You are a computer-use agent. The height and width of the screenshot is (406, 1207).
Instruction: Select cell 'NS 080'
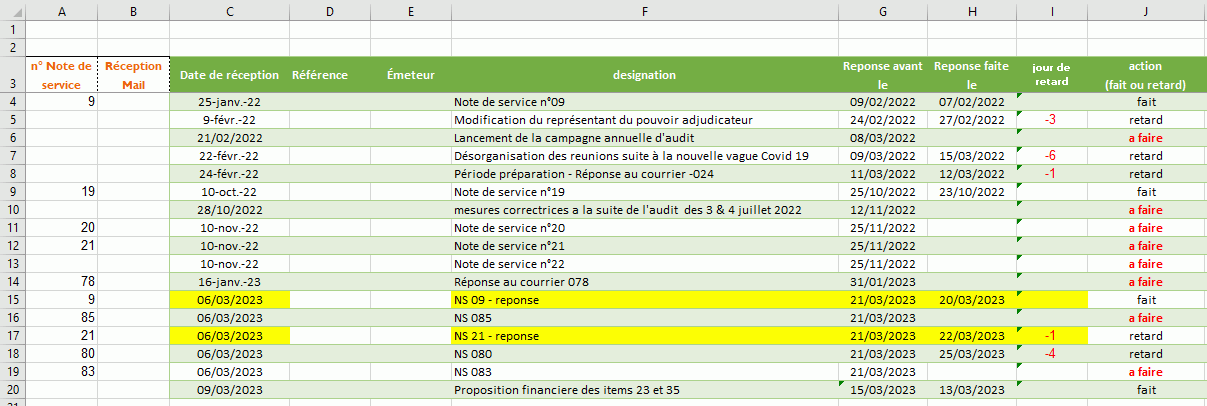click(x=645, y=353)
